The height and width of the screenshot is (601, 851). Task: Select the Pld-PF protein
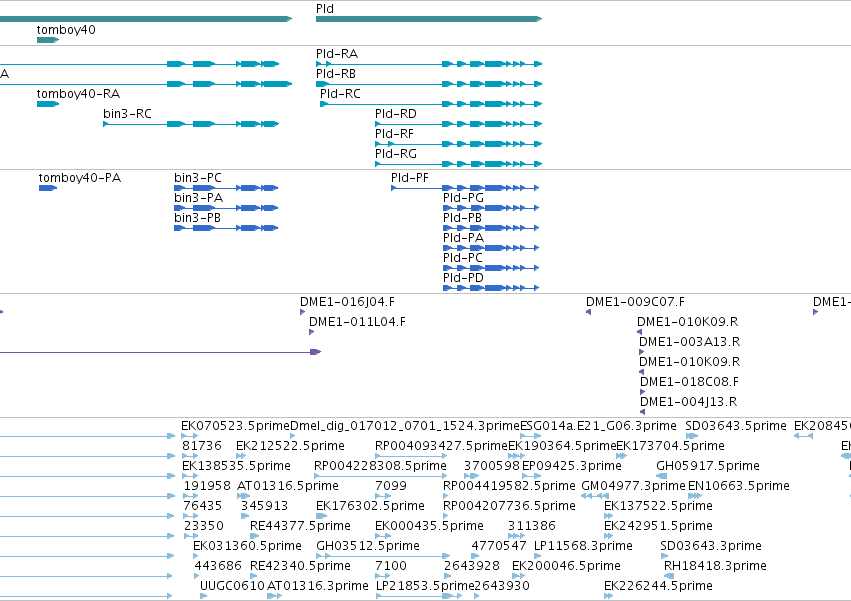click(x=465, y=188)
